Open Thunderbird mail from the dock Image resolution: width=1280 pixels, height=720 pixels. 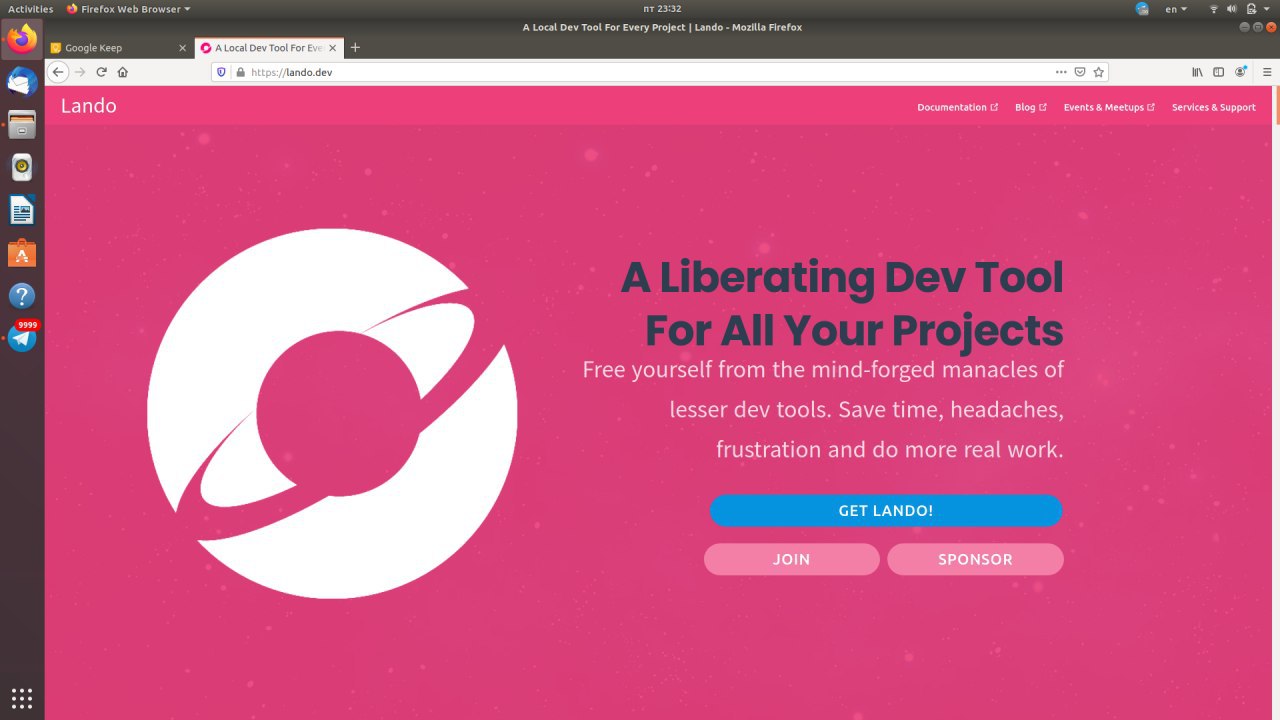point(22,82)
